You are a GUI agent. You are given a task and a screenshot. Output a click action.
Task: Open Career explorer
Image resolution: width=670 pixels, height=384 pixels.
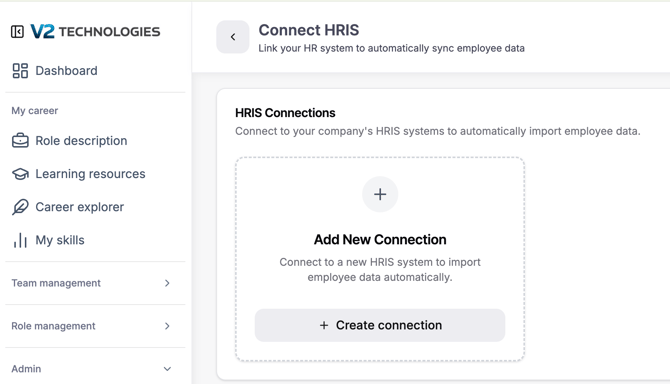point(79,207)
